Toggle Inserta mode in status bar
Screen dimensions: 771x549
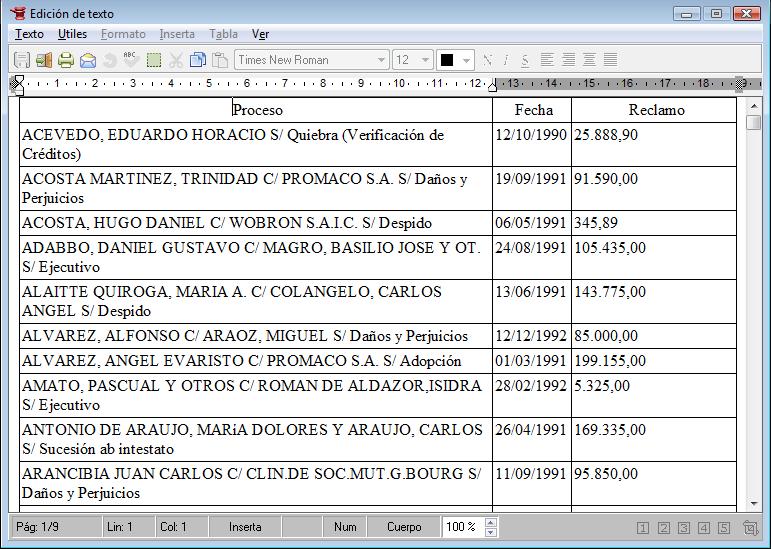point(245,527)
